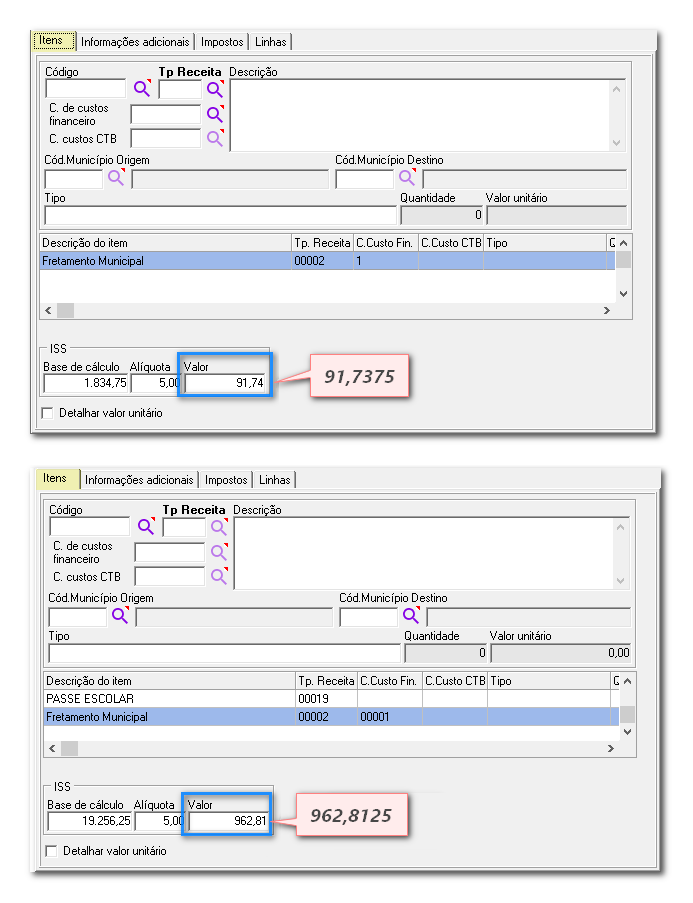Viewport: 693px width, 903px height.
Task: Click ISS Valor field showing 91,74
Action: (x=225, y=383)
